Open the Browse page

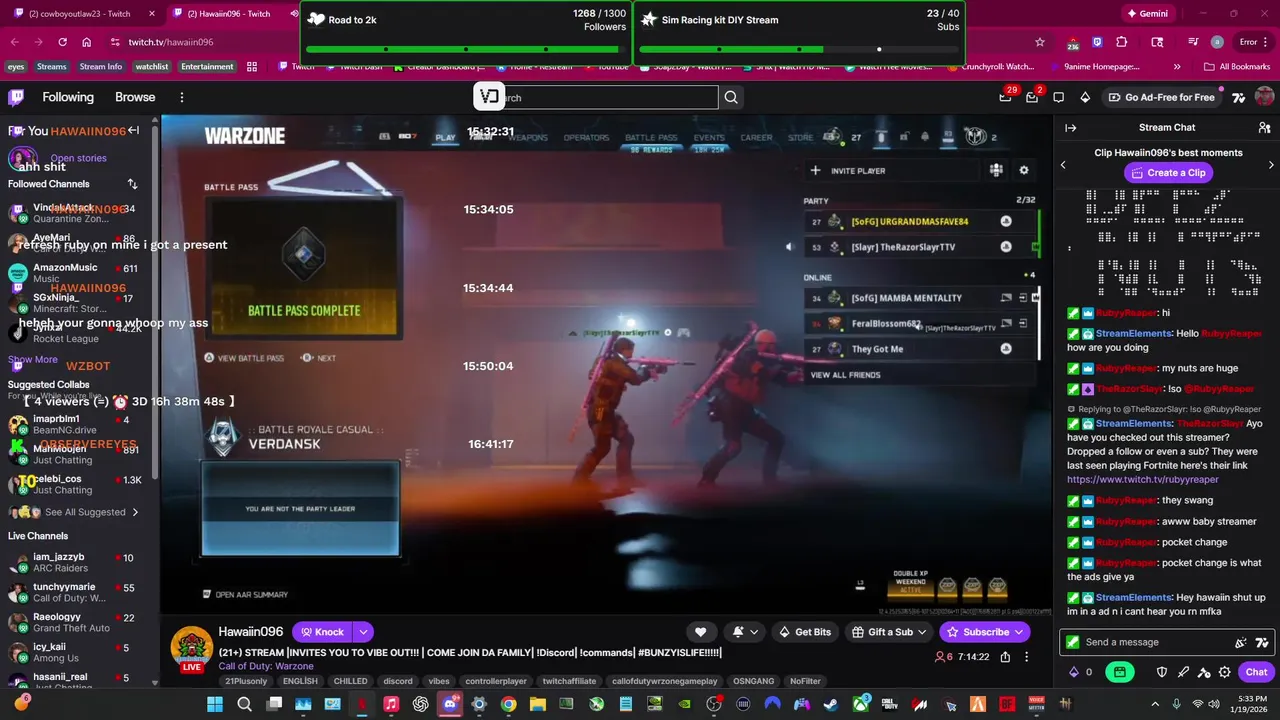[x=135, y=97]
